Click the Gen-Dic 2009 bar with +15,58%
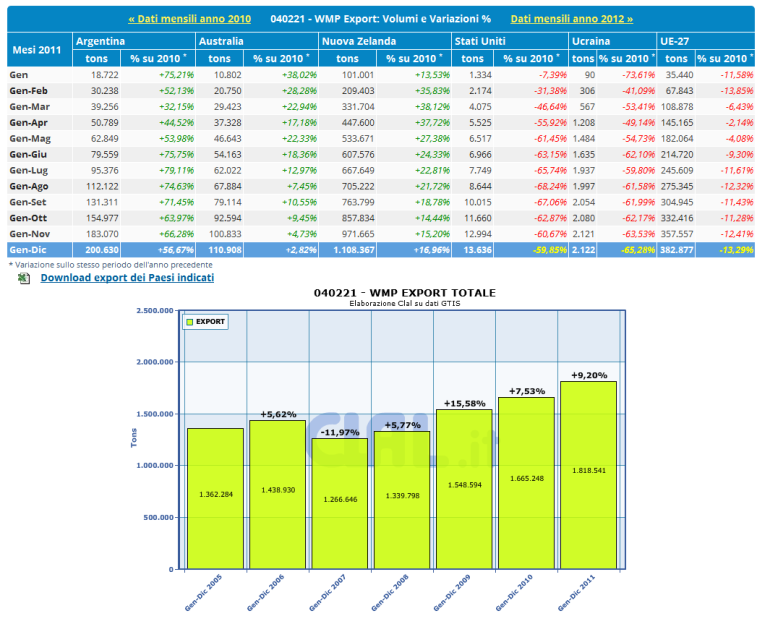Screen dimensions: 757x619 (464, 489)
